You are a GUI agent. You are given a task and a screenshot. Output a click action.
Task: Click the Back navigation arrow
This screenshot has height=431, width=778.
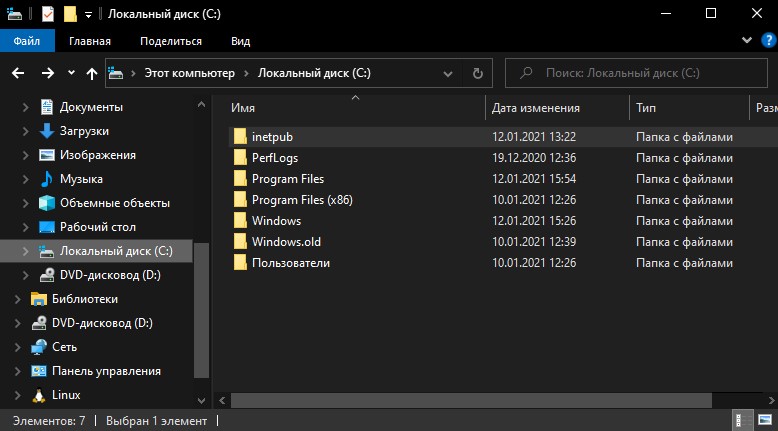click(x=18, y=73)
